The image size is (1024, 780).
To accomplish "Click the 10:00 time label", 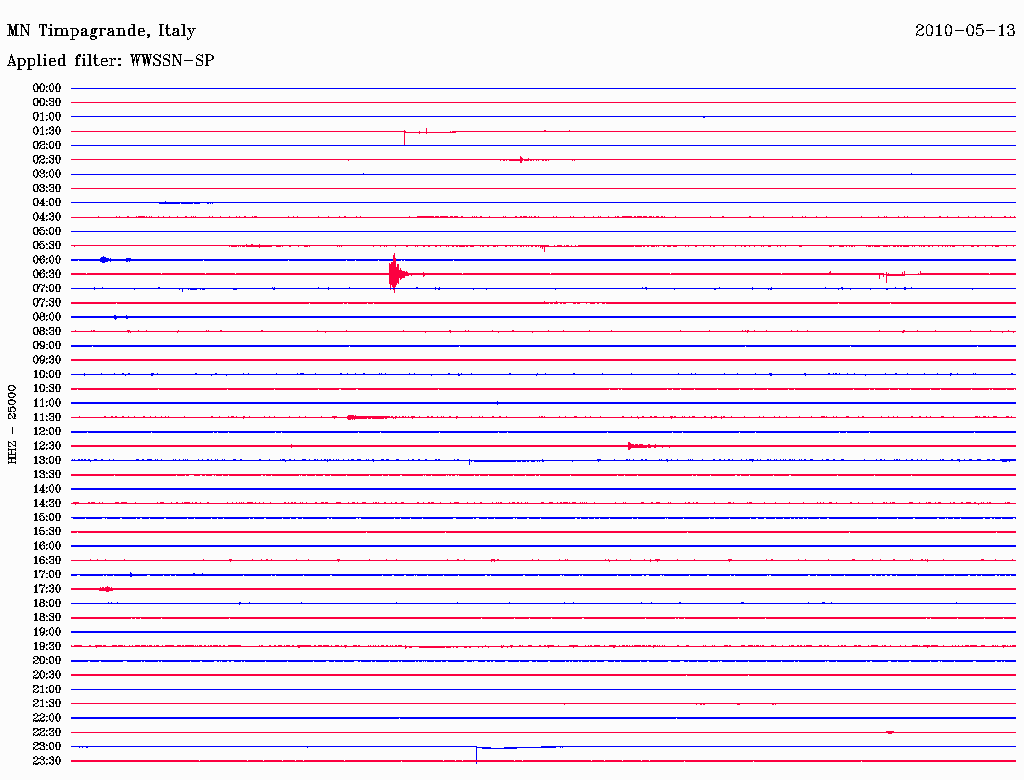I will tap(47, 374).
